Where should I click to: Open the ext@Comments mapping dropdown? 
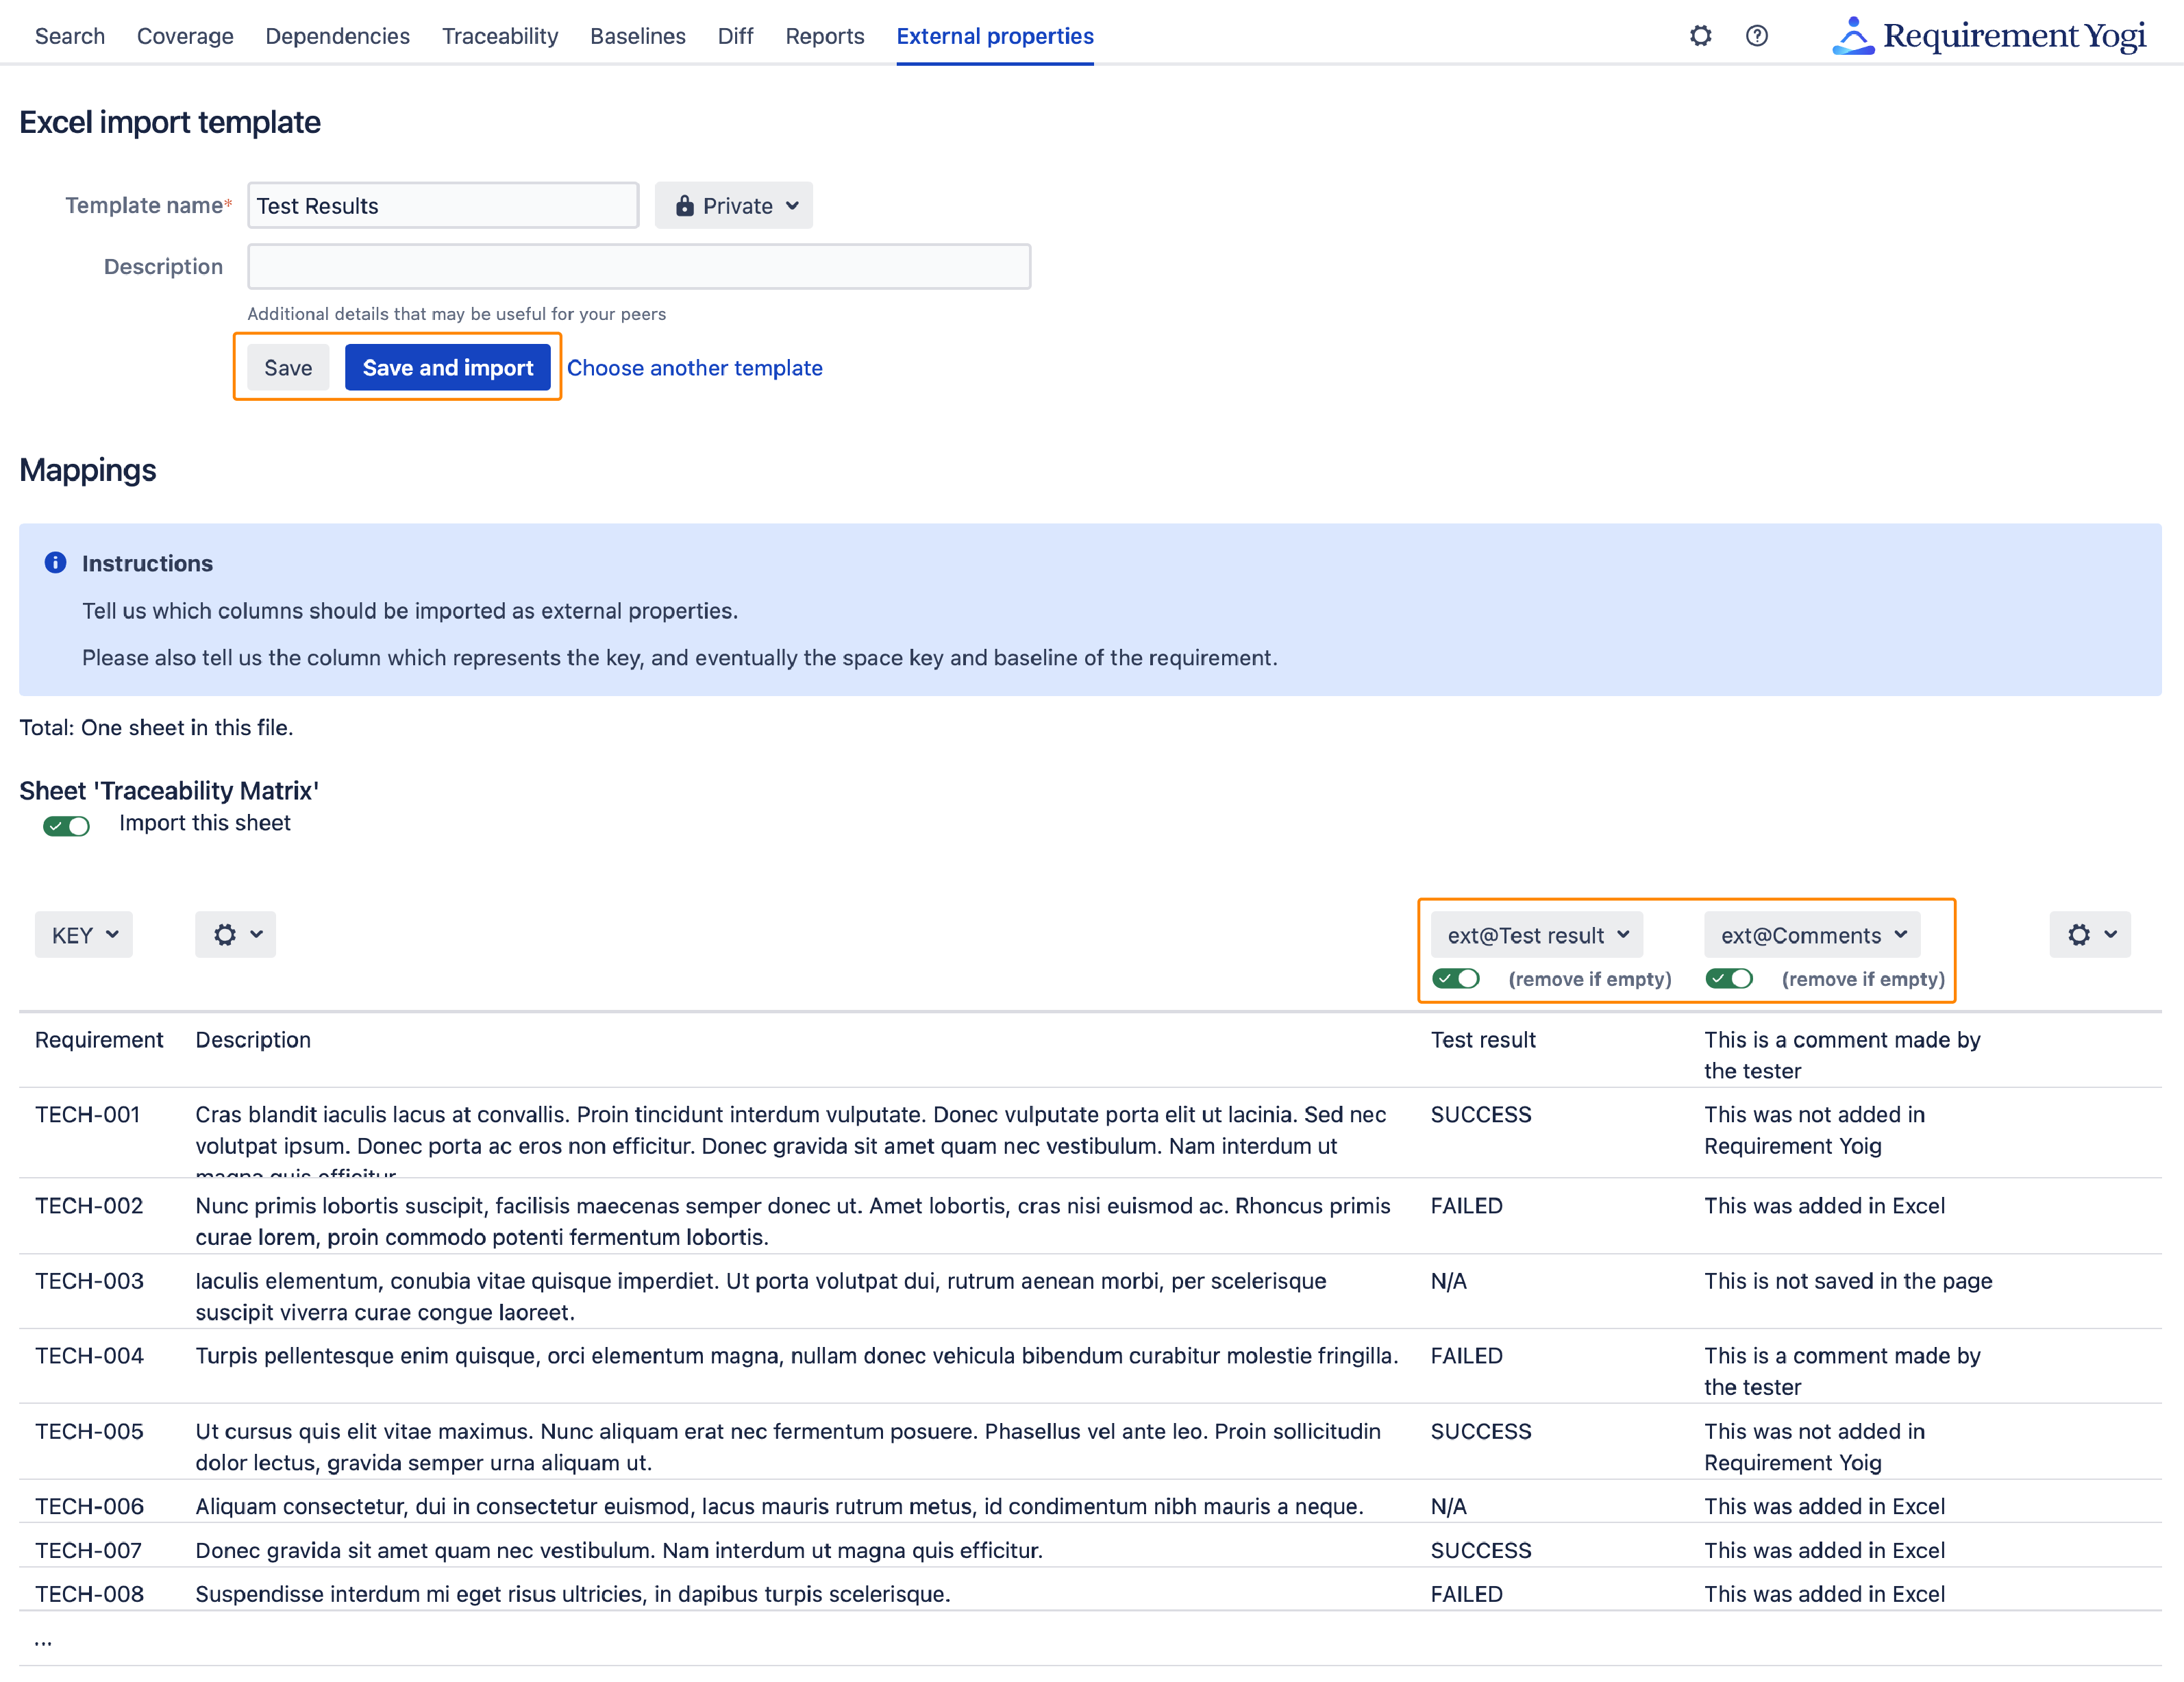coord(1812,934)
